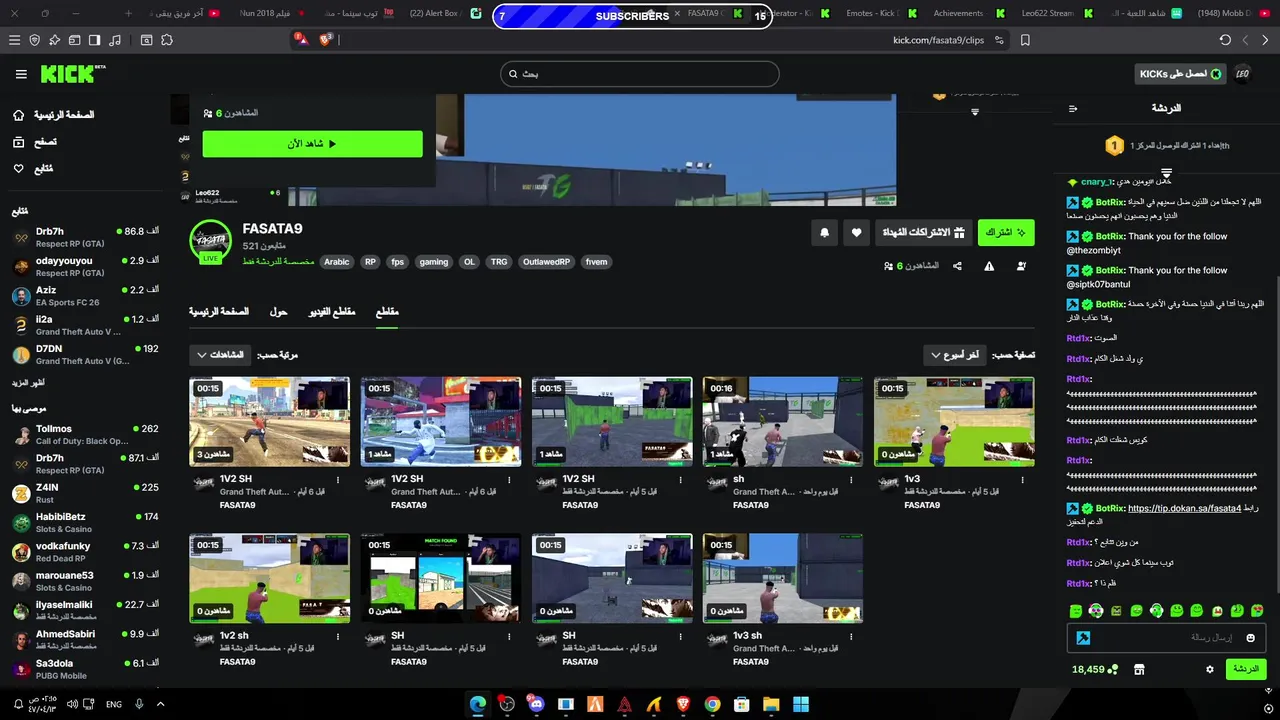
Task: Click the Gift subscriptions button
Action: click(x=922, y=232)
